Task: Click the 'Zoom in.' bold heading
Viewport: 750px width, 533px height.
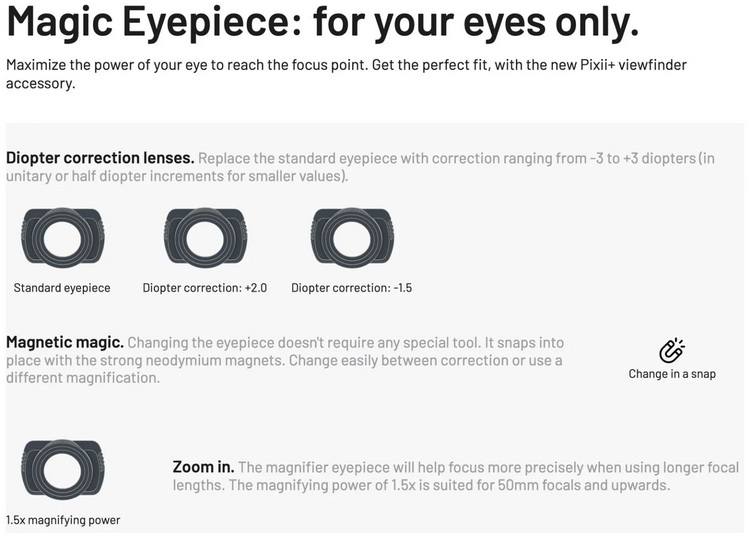Action: (203, 466)
